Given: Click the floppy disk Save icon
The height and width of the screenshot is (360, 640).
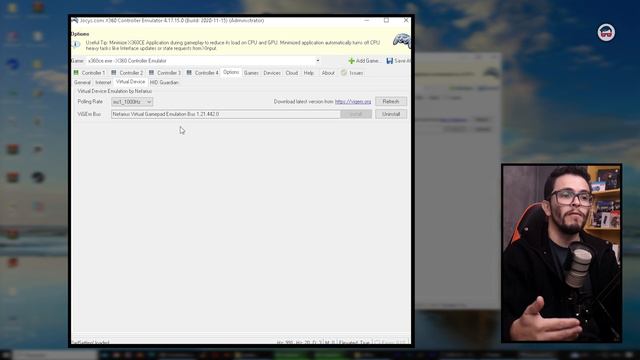Looking at the screenshot, I should tap(389, 60).
